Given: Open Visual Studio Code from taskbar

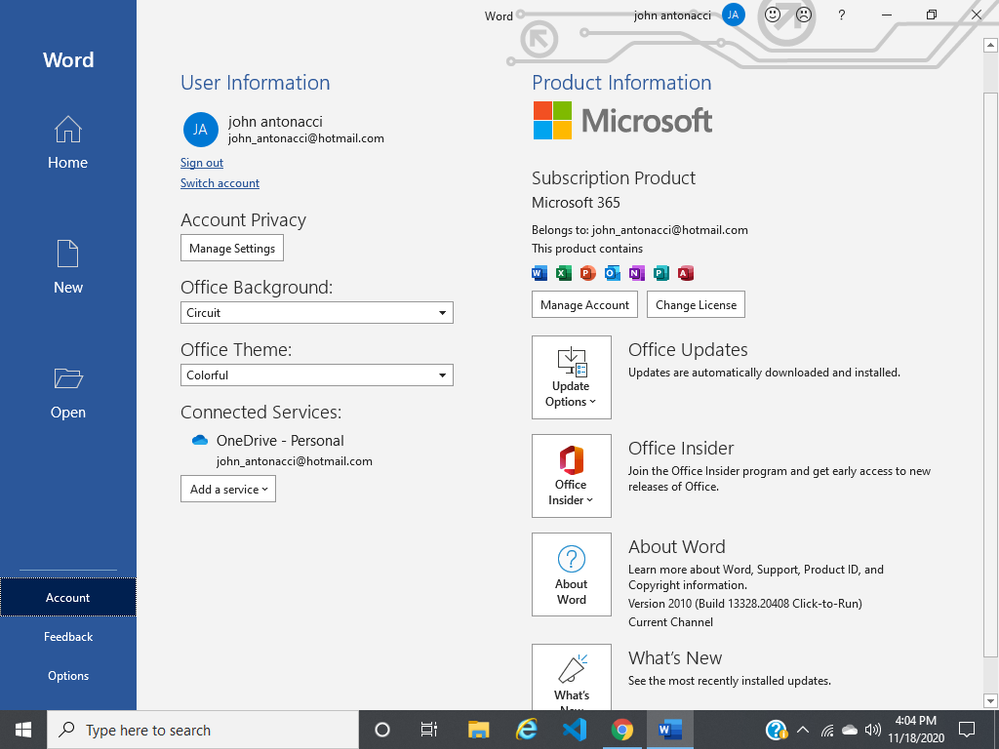Looking at the screenshot, I should click(x=574, y=730).
